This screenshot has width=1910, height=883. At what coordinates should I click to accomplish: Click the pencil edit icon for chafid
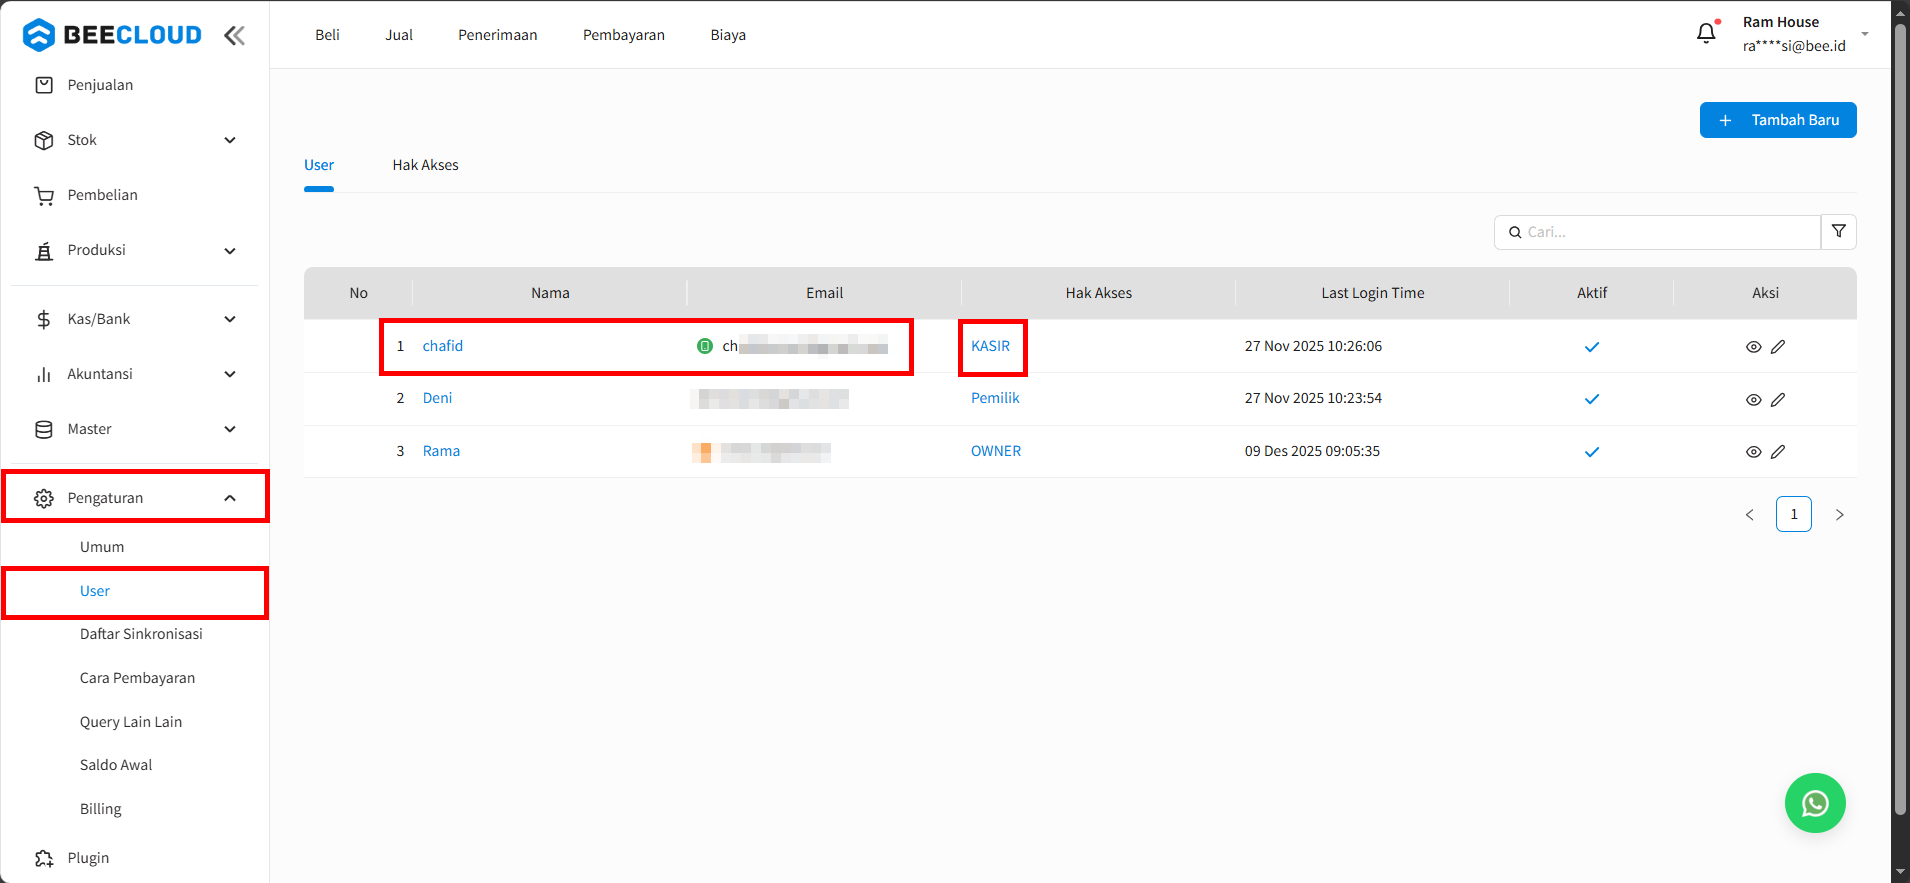[1778, 347]
